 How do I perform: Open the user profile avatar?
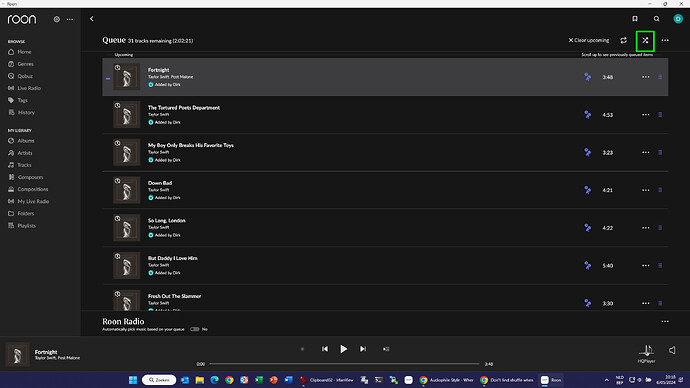(678, 19)
